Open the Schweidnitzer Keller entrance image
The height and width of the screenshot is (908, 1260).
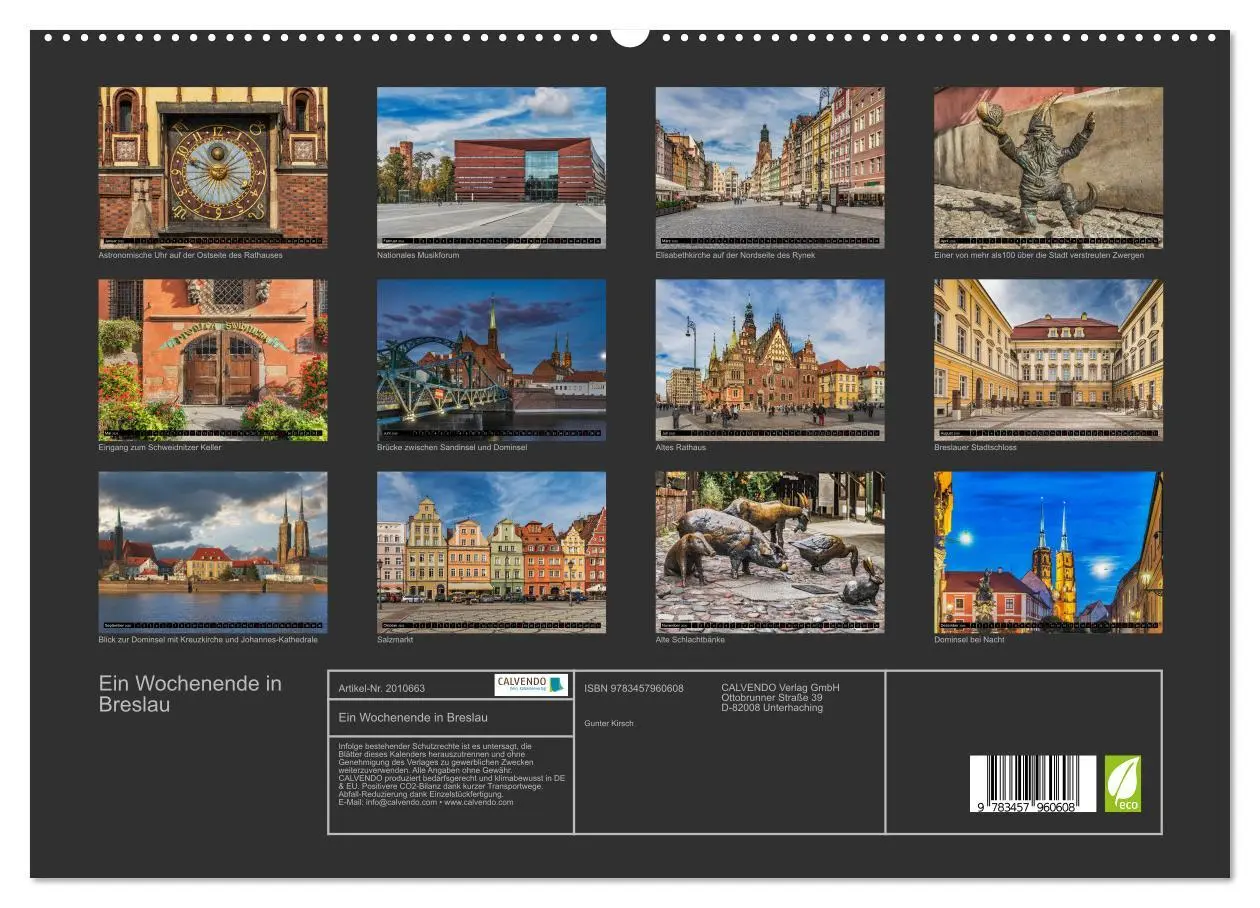[x=211, y=360]
